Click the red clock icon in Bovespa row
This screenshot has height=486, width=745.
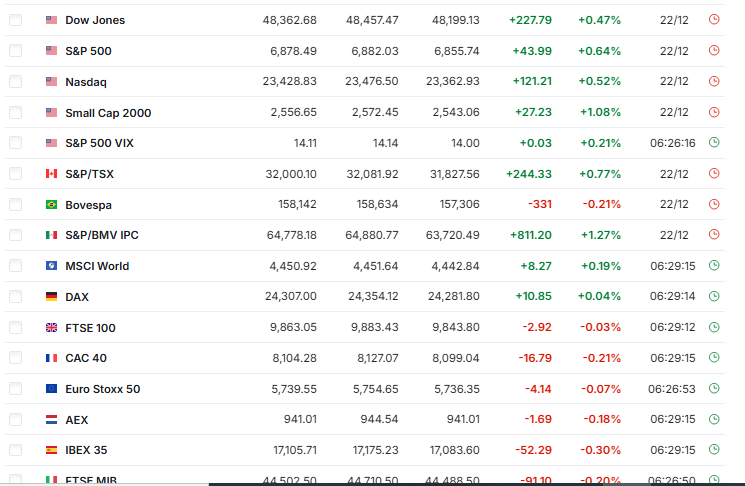[714, 204]
